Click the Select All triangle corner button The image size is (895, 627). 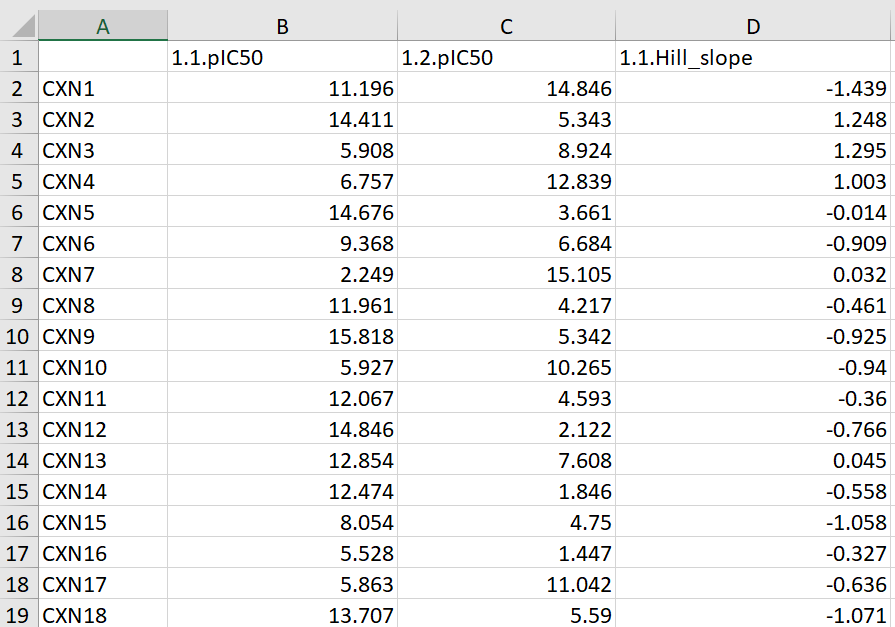(20, 24)
